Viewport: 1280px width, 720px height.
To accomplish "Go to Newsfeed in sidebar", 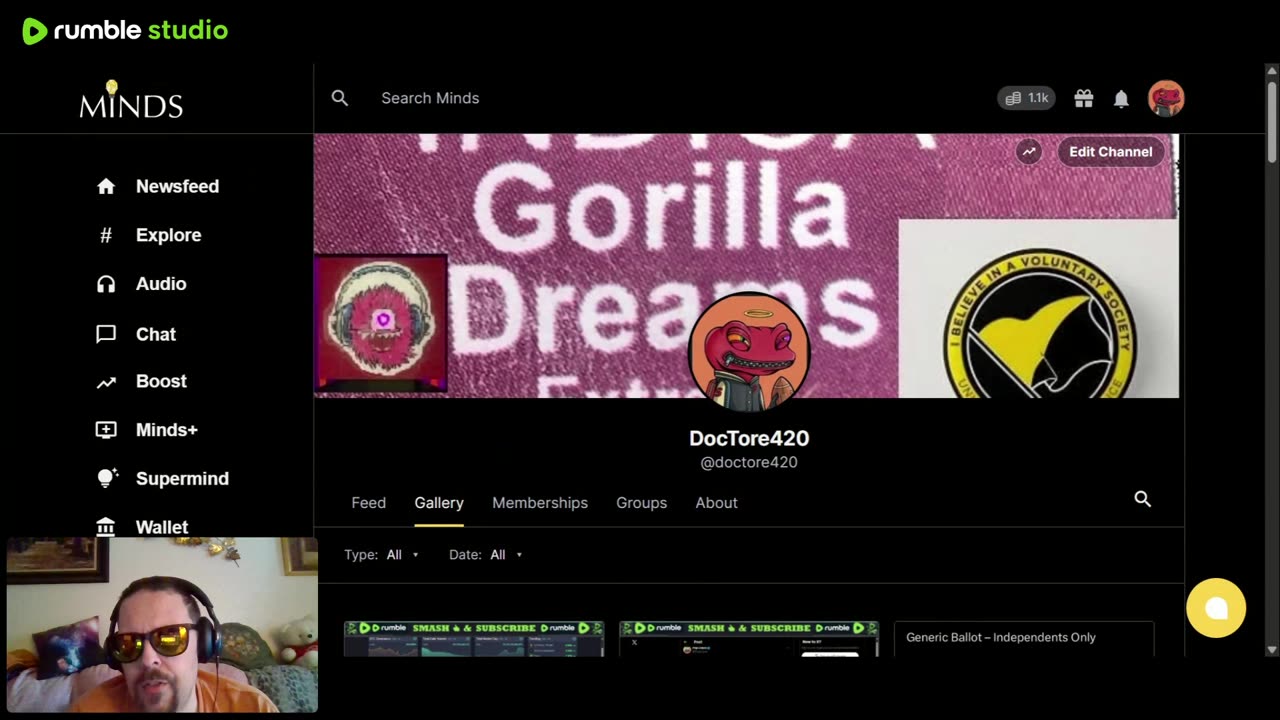I will tap(177, 186).
